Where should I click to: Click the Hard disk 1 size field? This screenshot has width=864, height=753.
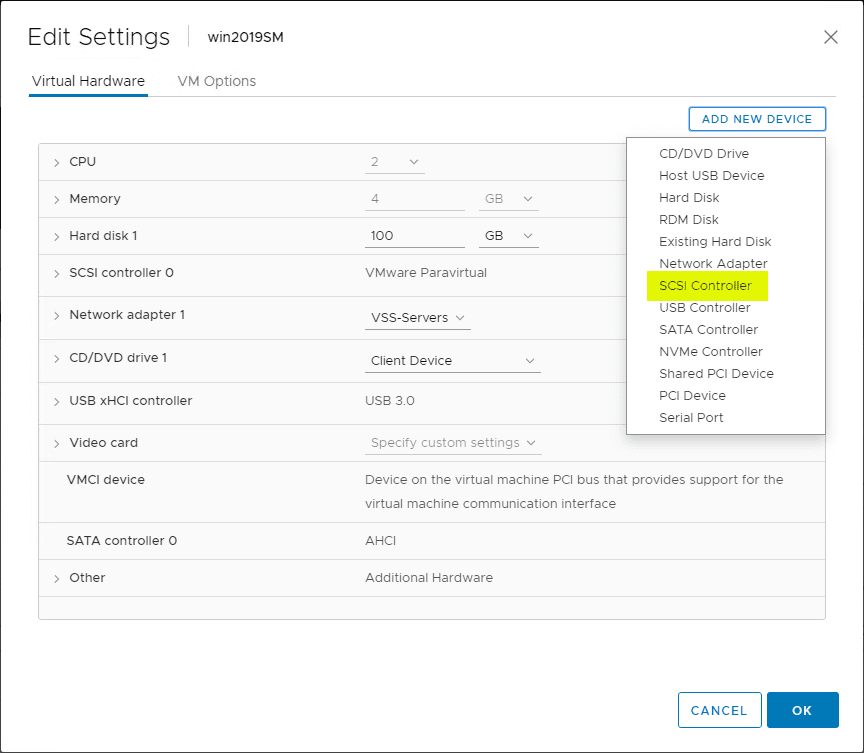[414, 235]
